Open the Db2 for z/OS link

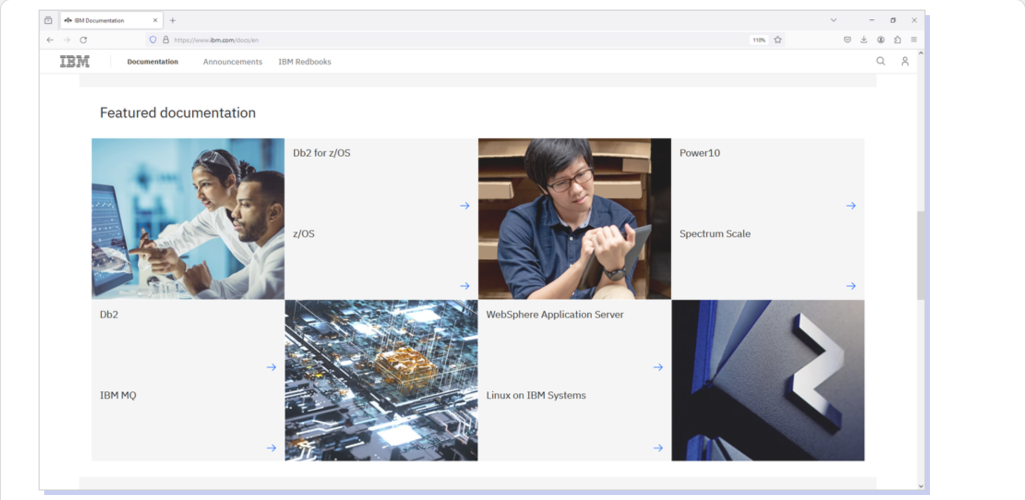322,153
